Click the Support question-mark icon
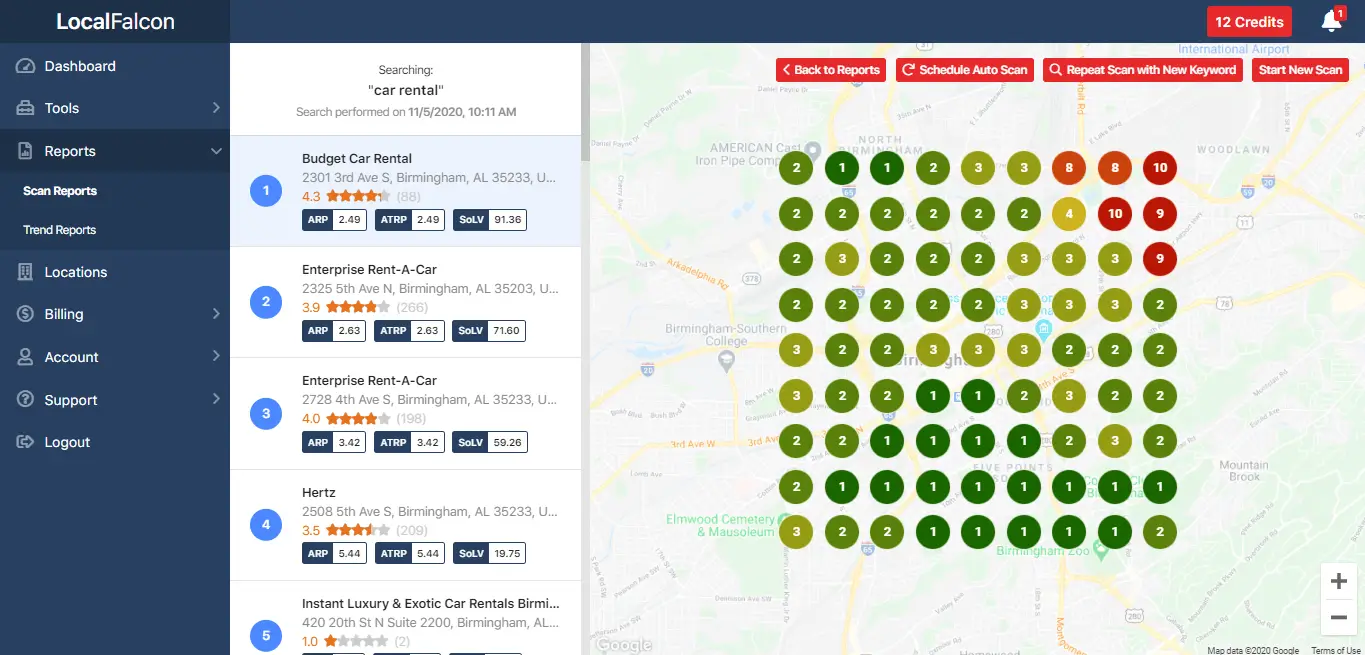The height and width of the screenshot is (655, 1365). click(26, 400)
